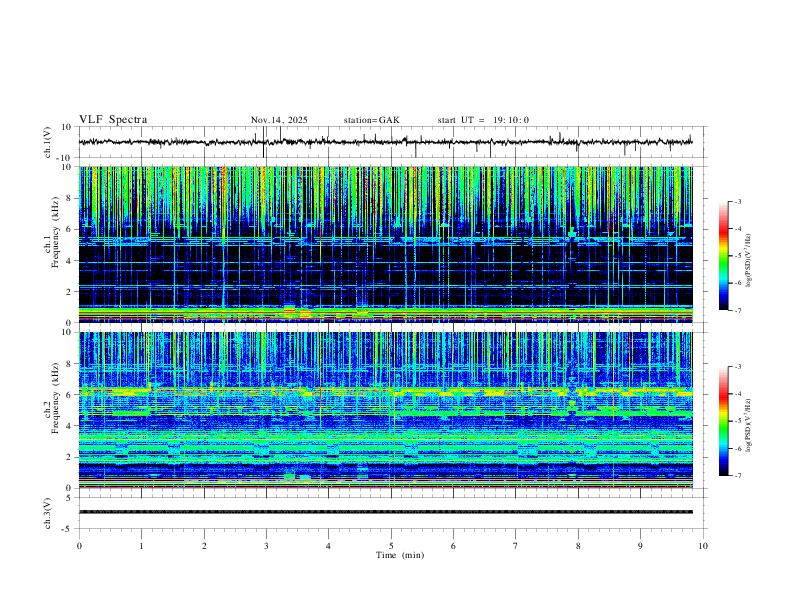The width and height of the screenshot is (792, 612).
Task: Click the "start UT = 19:10:0" text
Action: tap(483, 120)
